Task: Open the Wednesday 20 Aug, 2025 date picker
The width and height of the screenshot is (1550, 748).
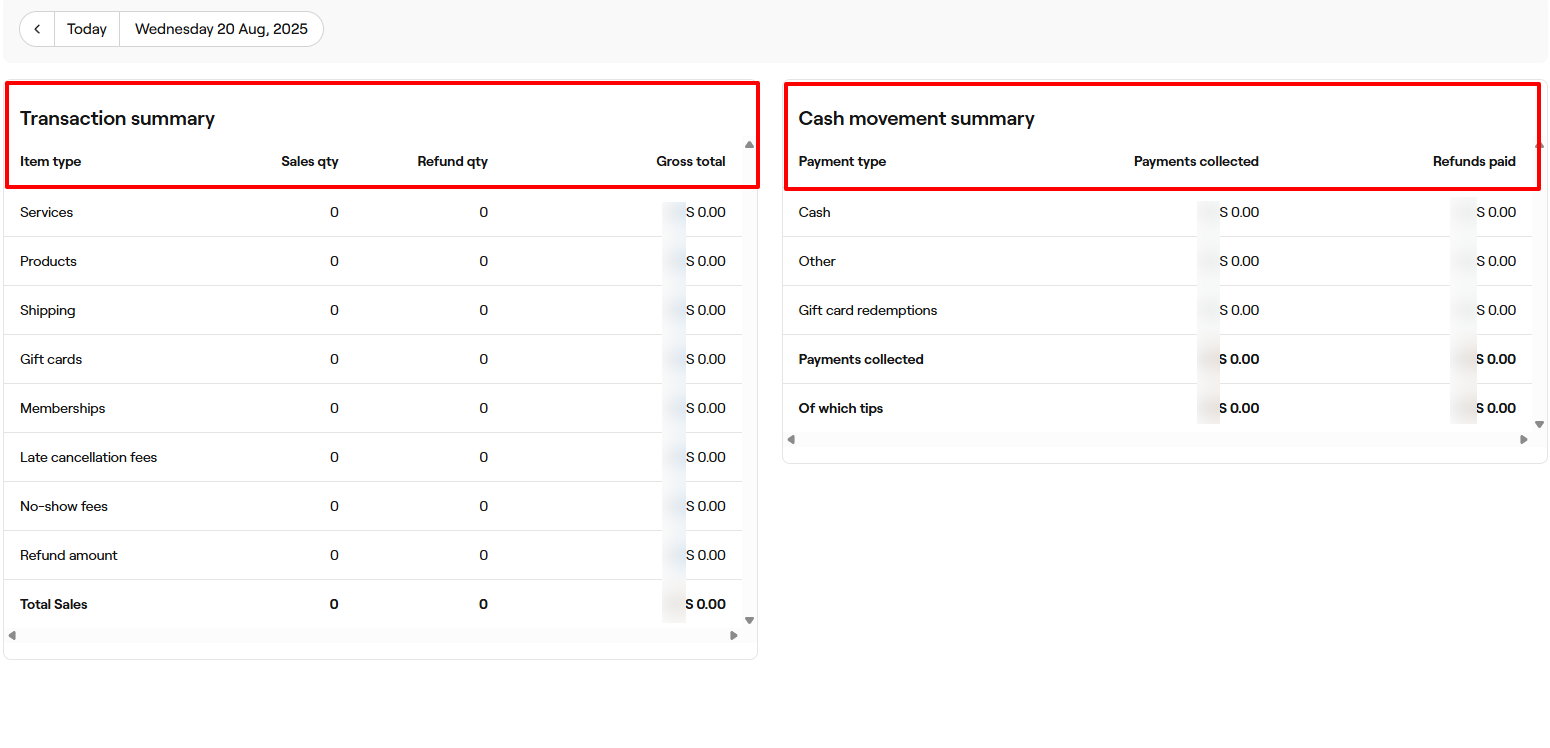Action: point(221,29)
